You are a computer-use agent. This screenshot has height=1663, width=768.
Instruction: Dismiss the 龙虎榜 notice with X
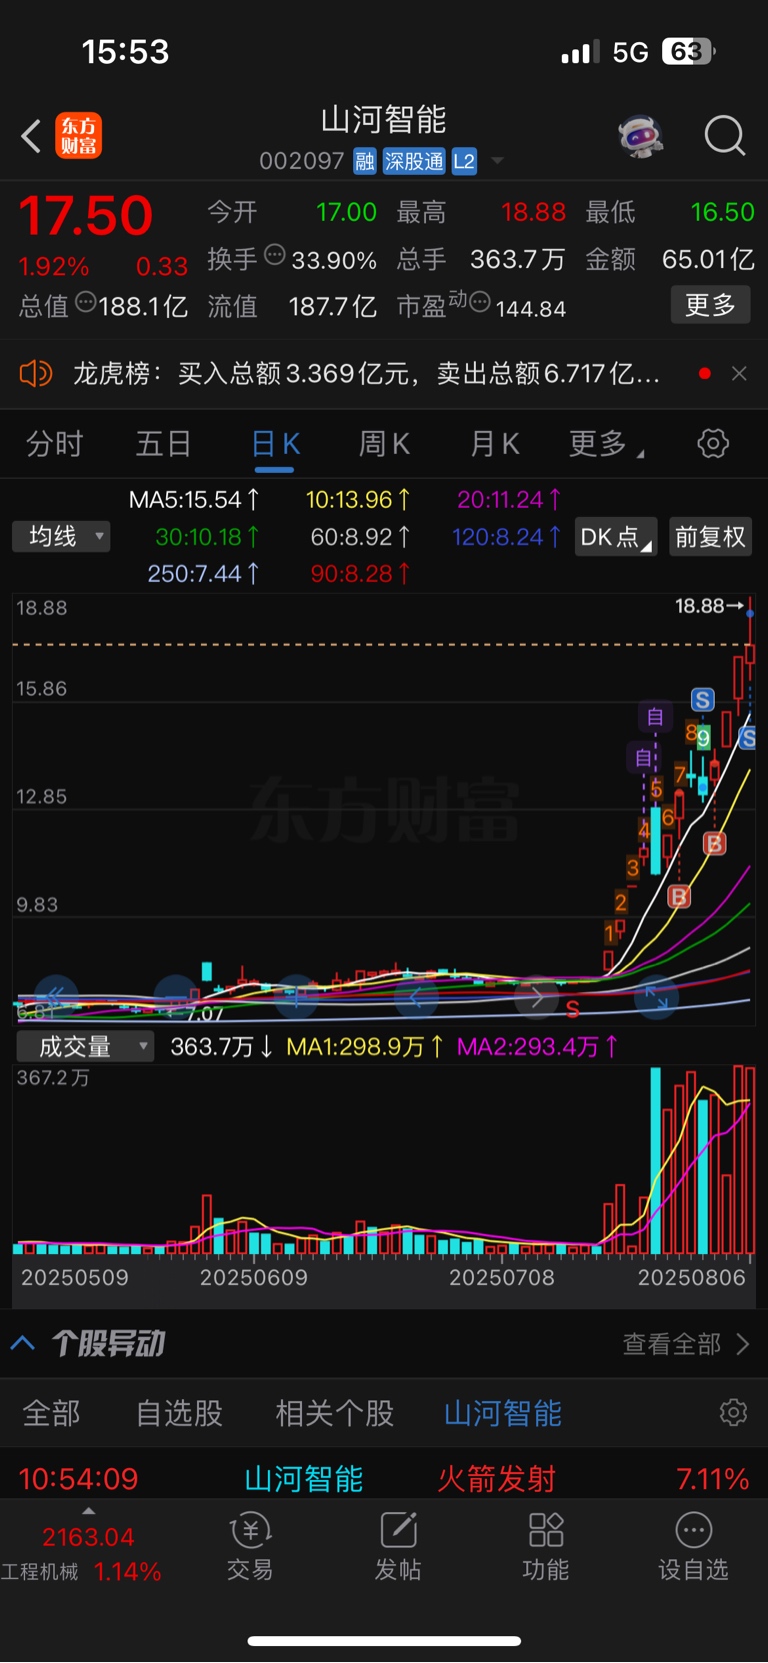point(739,374)
